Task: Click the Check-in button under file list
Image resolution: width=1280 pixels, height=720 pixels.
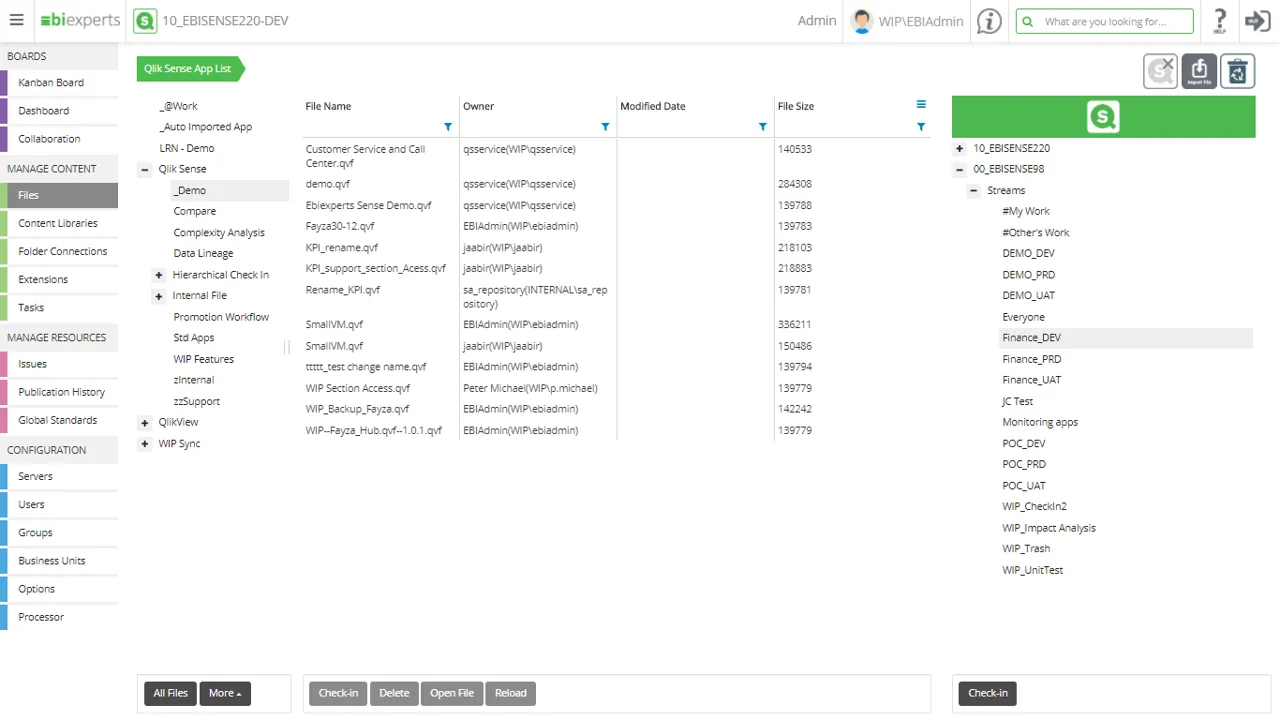Action: 338,693
